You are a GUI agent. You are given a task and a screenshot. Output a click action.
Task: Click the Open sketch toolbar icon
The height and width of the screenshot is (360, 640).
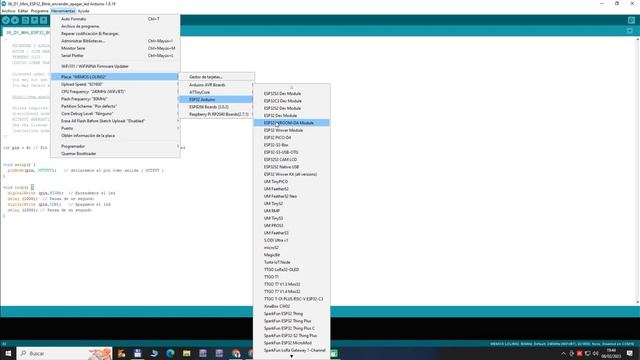tap(34, 20)
